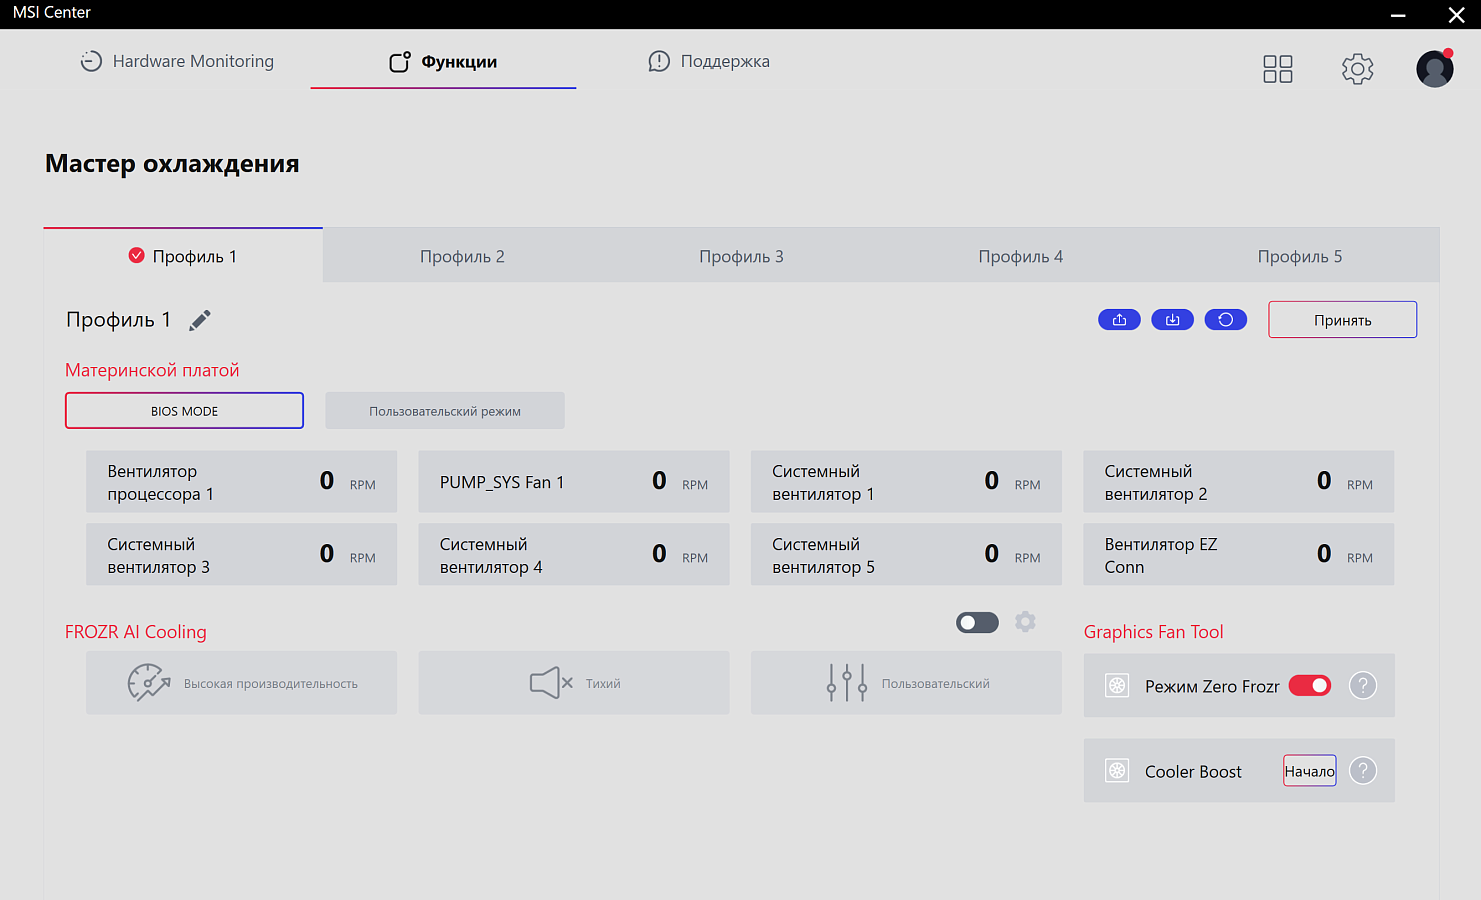Open the Функции tab
The width and height of the screenshot is (1481, 900).
point(443,62)
